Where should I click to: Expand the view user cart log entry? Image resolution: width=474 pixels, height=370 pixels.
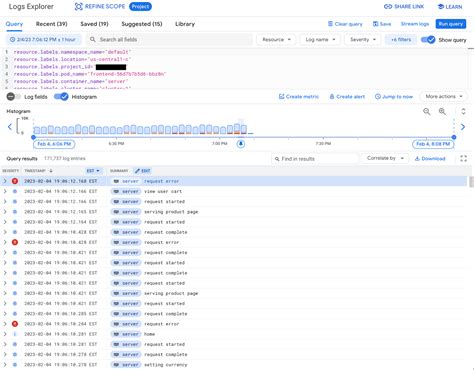click(5, 192)
